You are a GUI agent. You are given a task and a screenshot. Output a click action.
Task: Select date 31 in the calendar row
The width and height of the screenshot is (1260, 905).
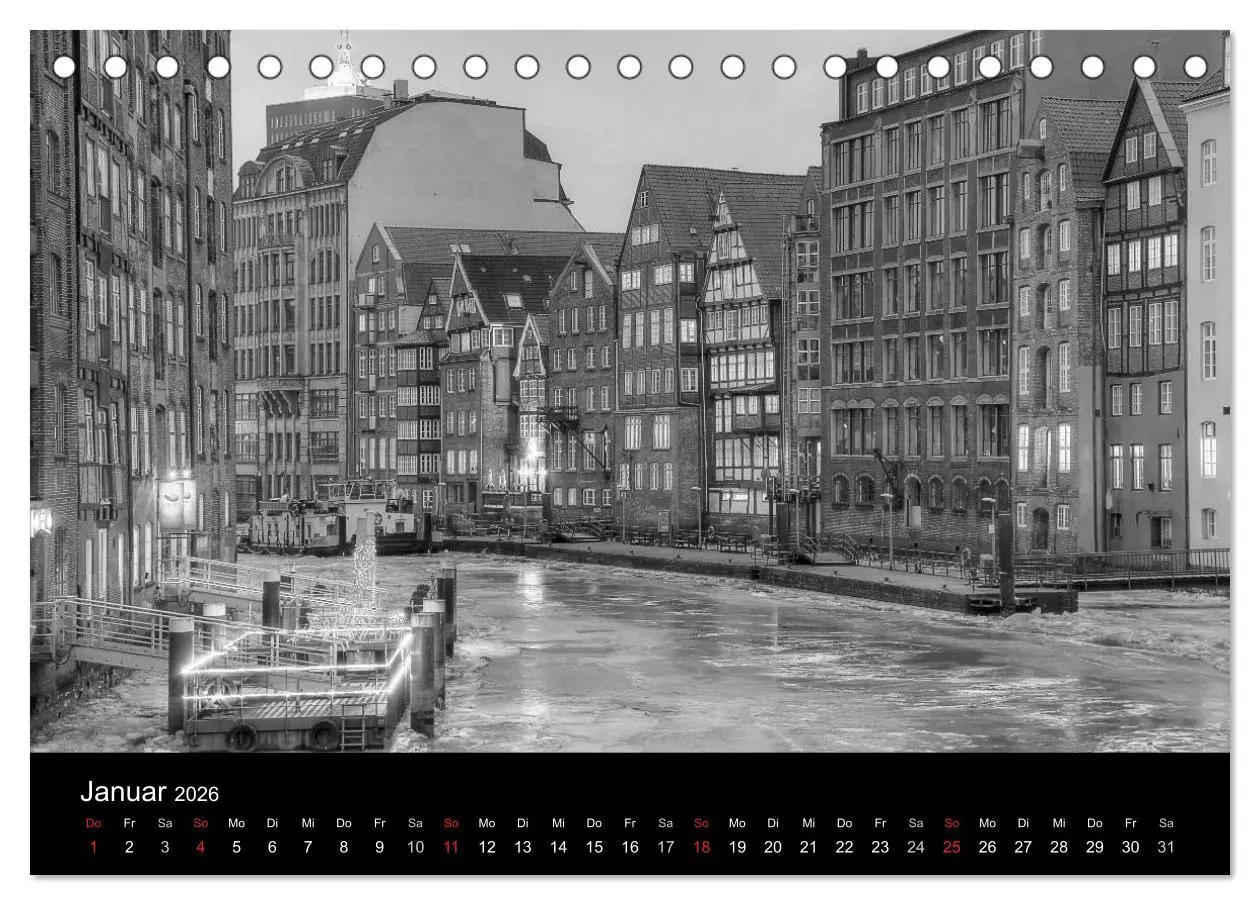[1166, 847]
